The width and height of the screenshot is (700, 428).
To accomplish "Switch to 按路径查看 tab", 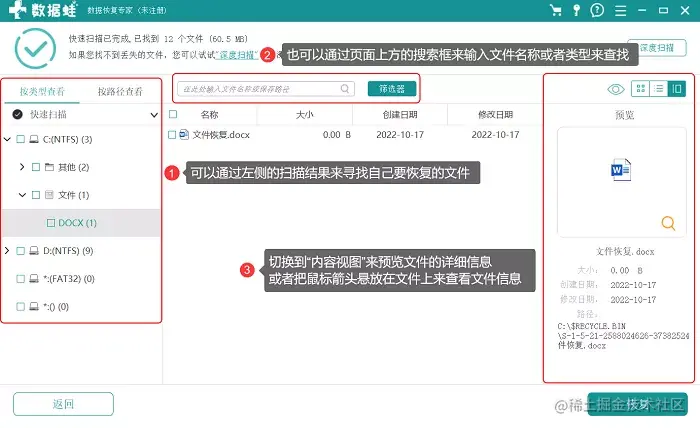I will pos(120,91).
